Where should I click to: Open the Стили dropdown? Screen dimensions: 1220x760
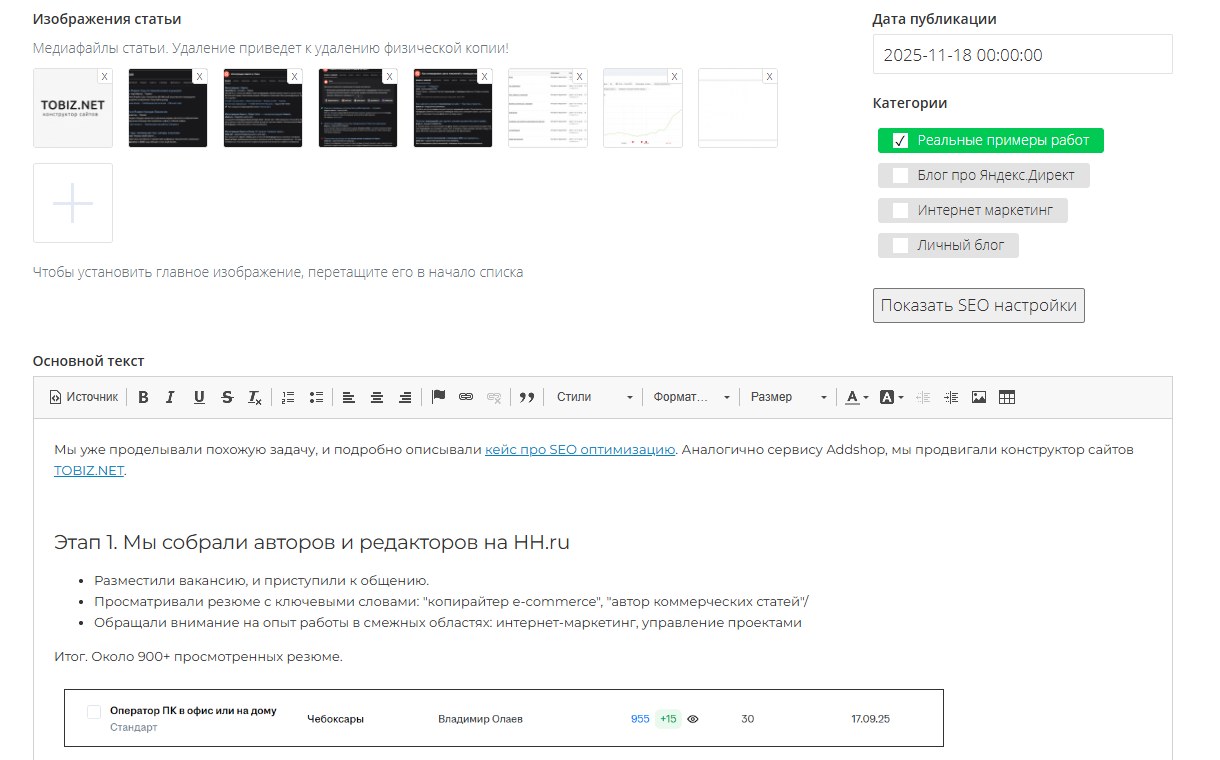click(594, 397)
